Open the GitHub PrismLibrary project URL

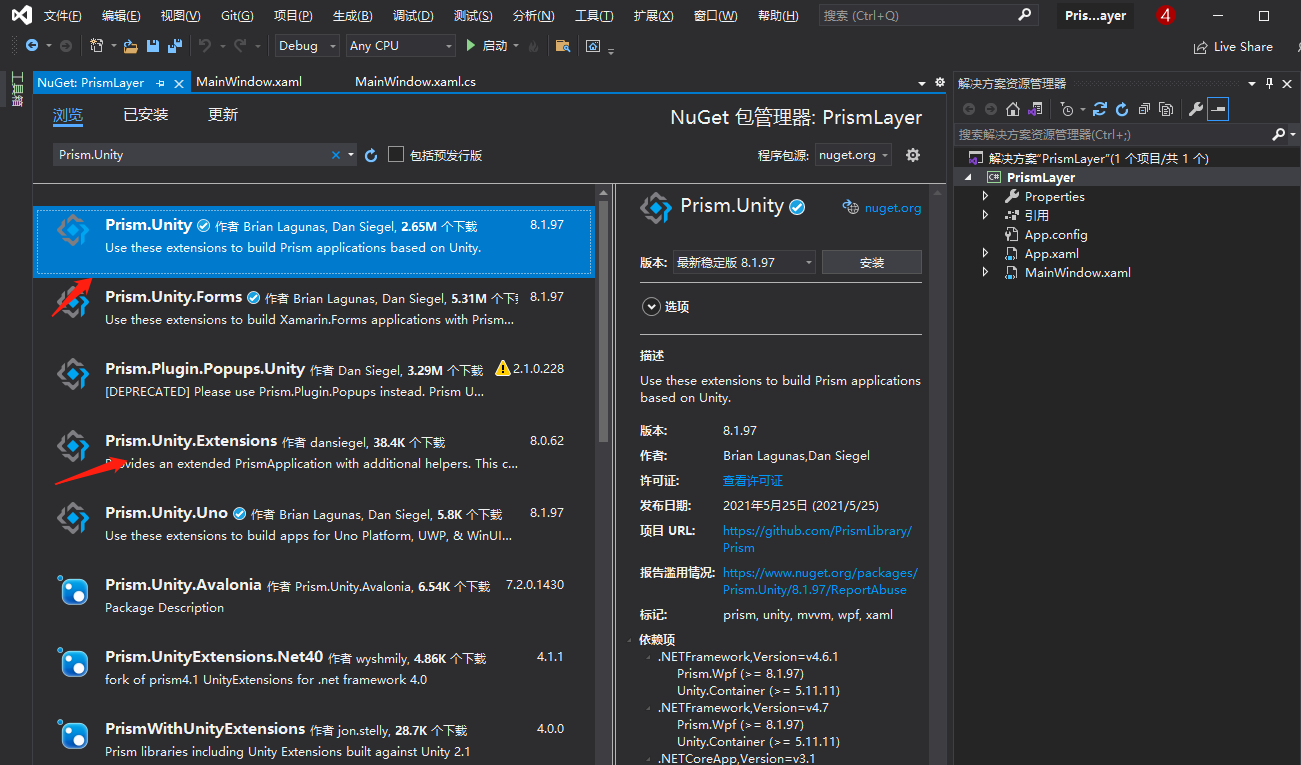pos(817,539)
